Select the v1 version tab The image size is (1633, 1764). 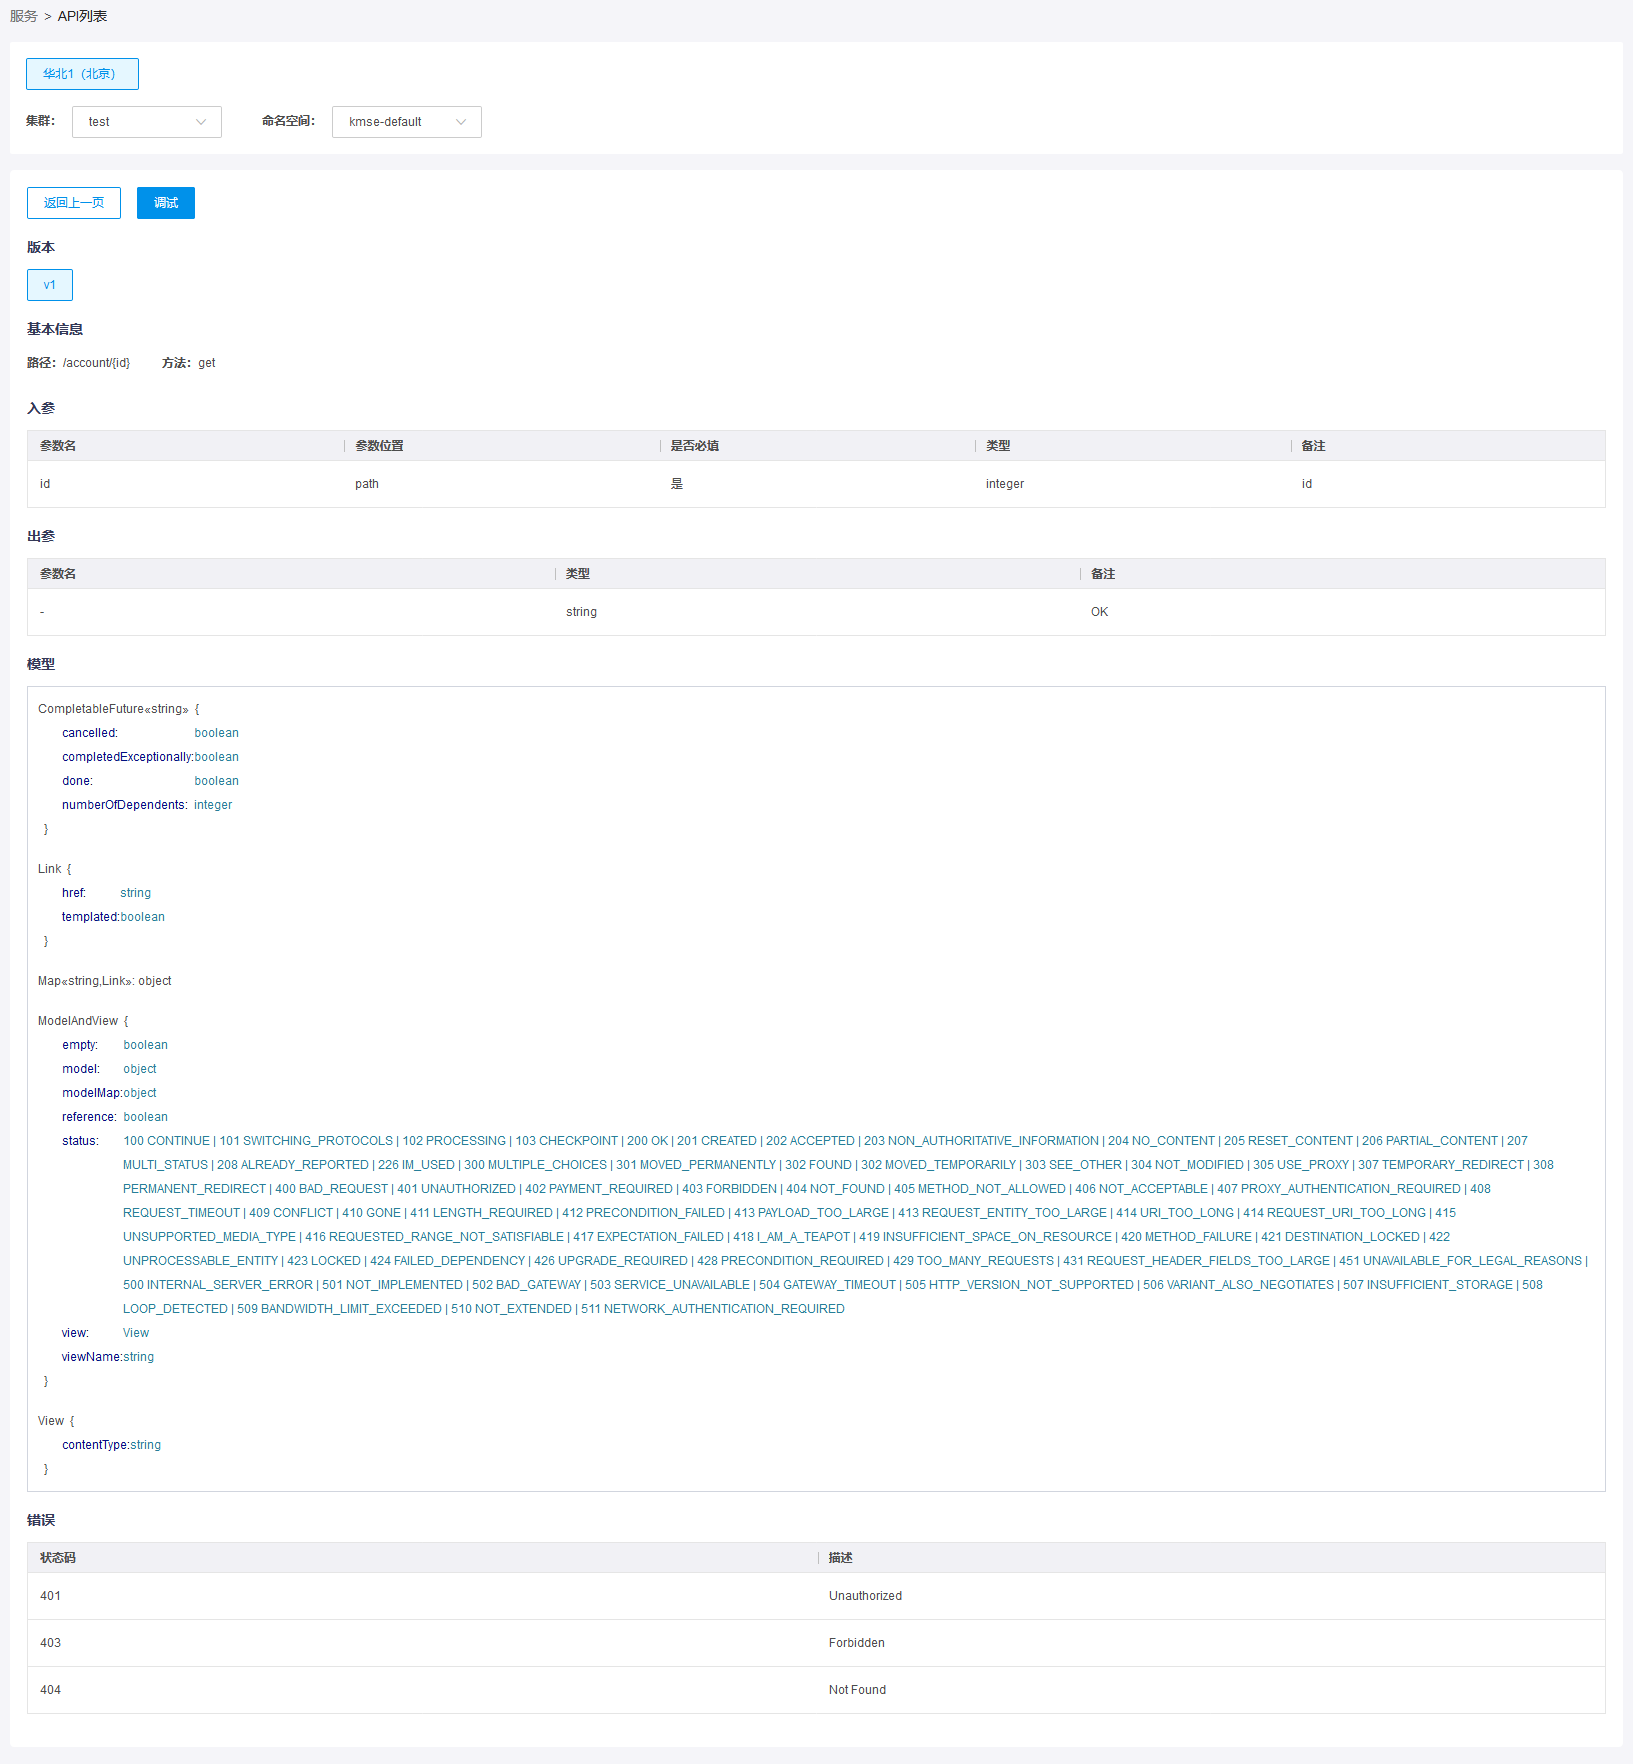pyautogui.click(x=50, y=285)
